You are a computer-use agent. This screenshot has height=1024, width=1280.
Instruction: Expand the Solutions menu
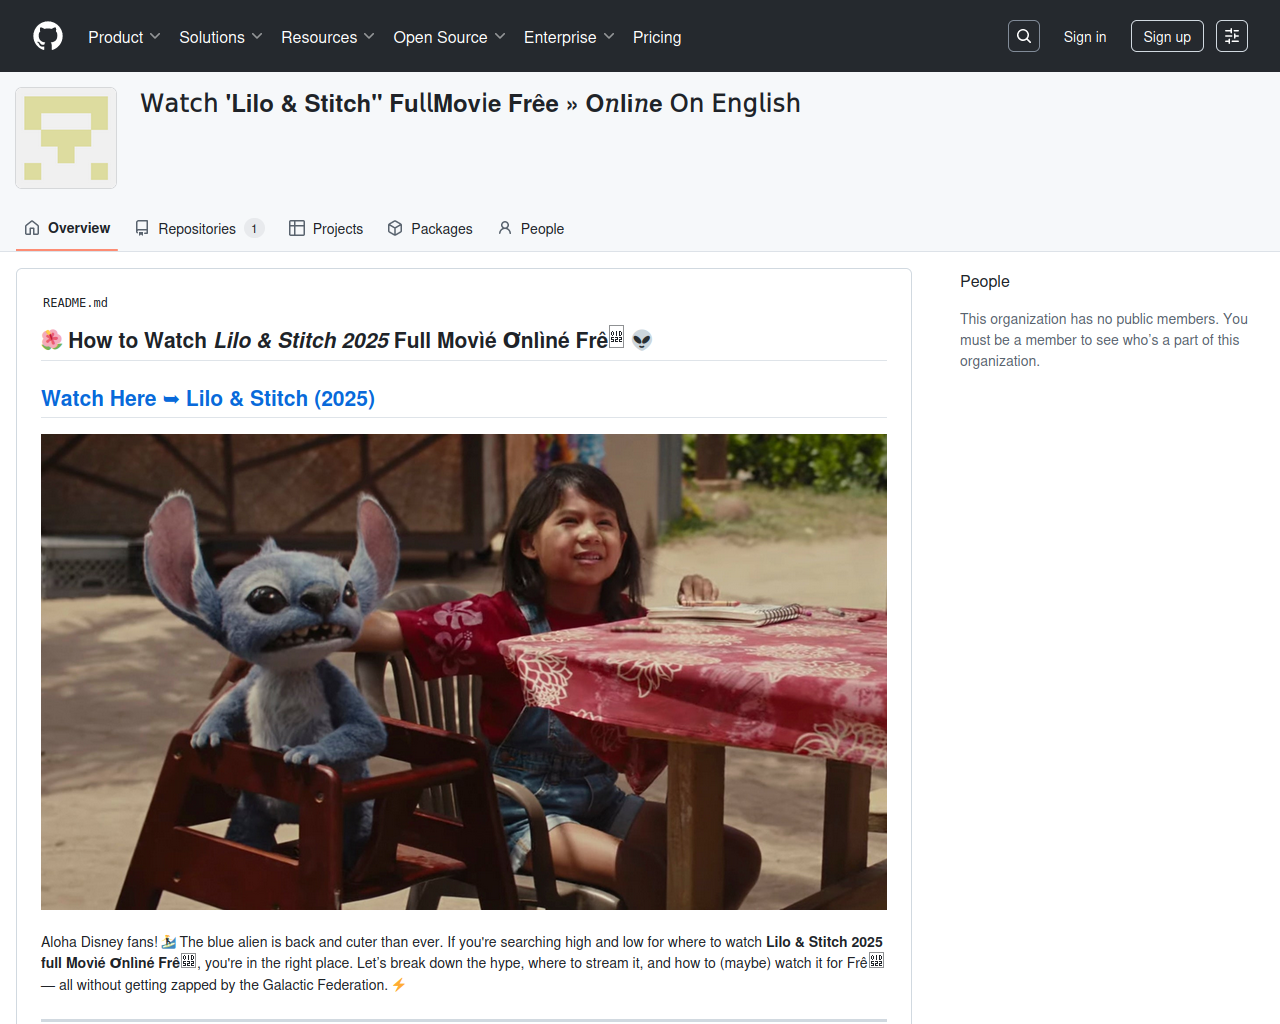[221, 37]
